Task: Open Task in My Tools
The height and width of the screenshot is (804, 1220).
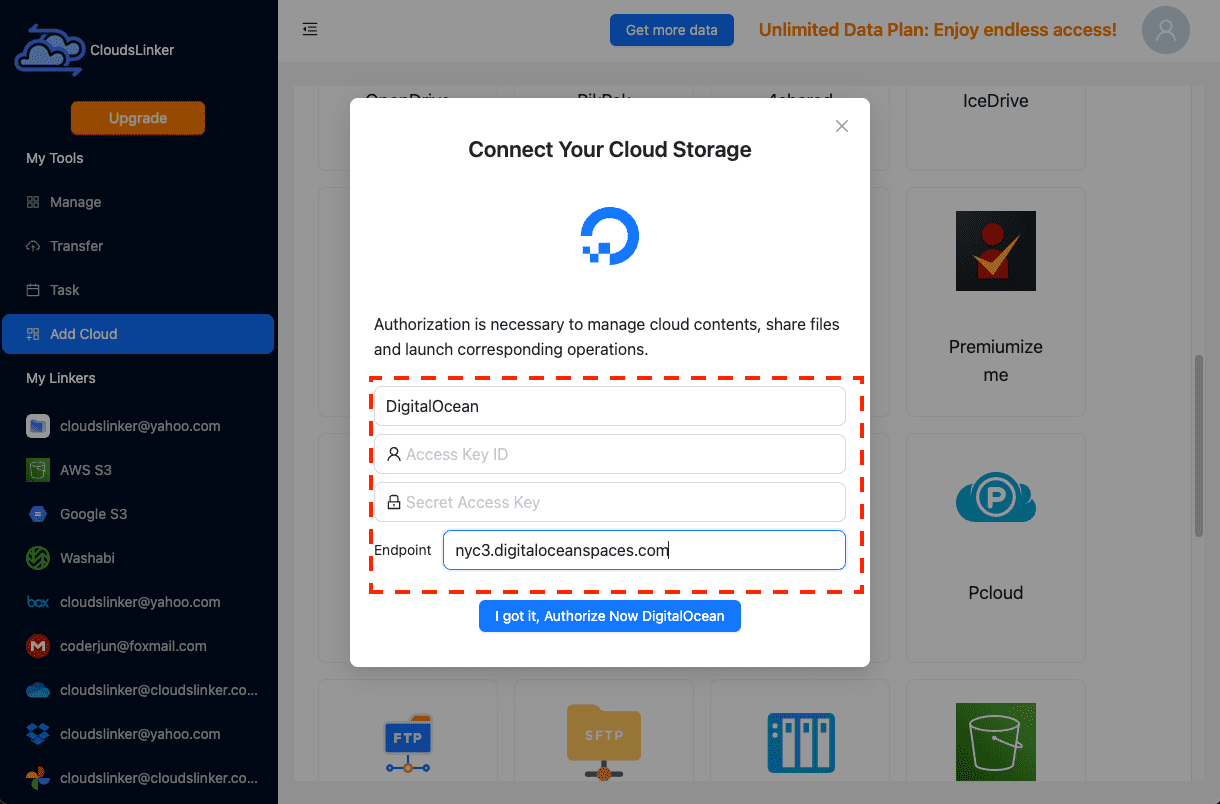Action: tap(138, 290)
